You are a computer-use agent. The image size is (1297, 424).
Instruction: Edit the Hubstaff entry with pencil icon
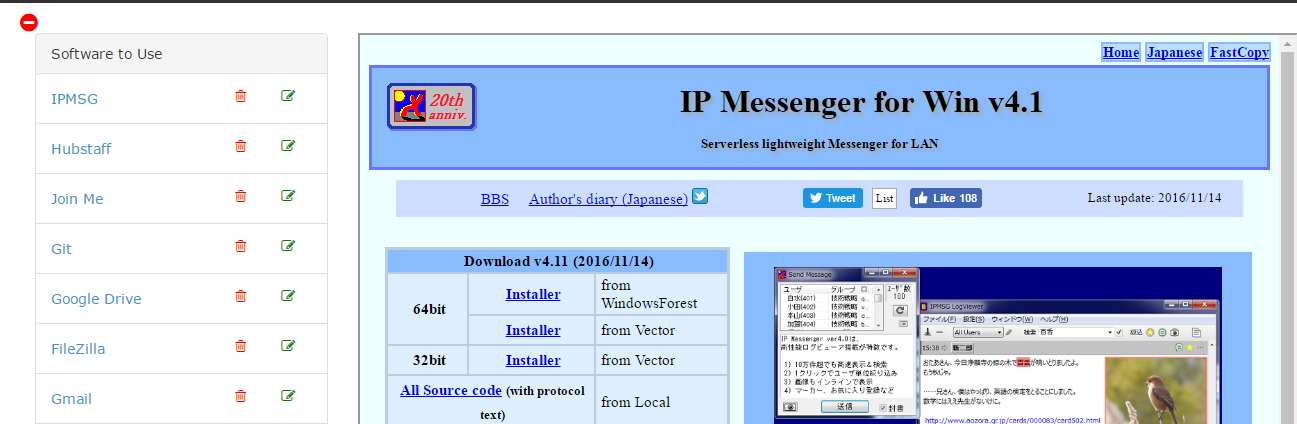click(x=288, y=146)
